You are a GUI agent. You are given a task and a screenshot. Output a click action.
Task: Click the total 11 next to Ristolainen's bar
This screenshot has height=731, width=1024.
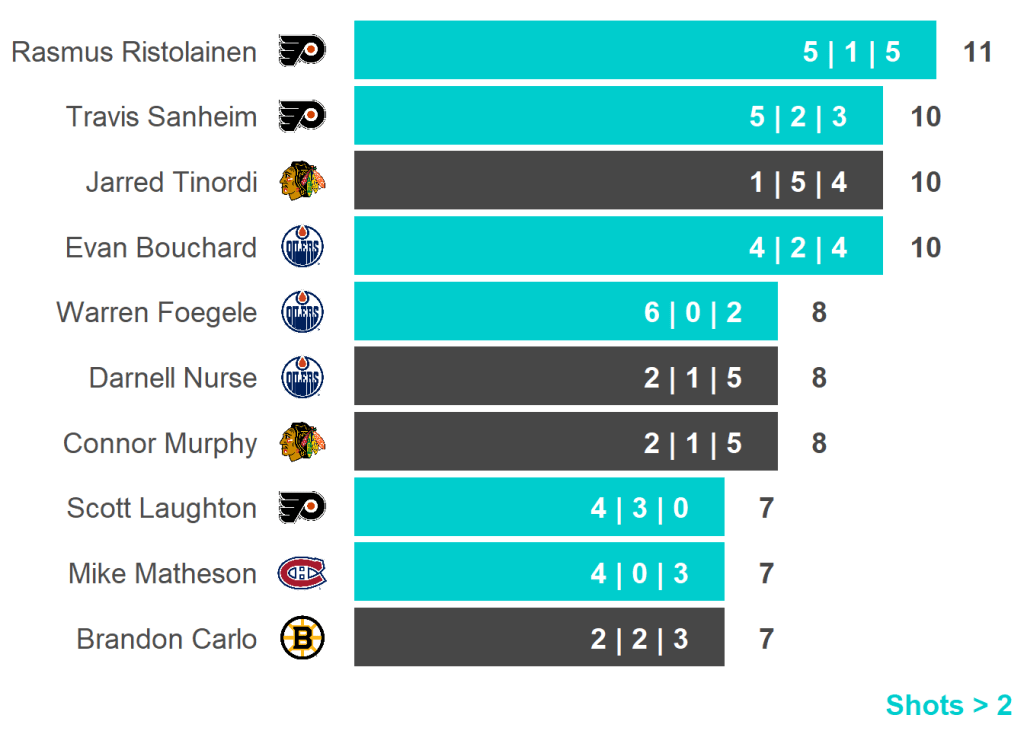(x=977, y=52)
